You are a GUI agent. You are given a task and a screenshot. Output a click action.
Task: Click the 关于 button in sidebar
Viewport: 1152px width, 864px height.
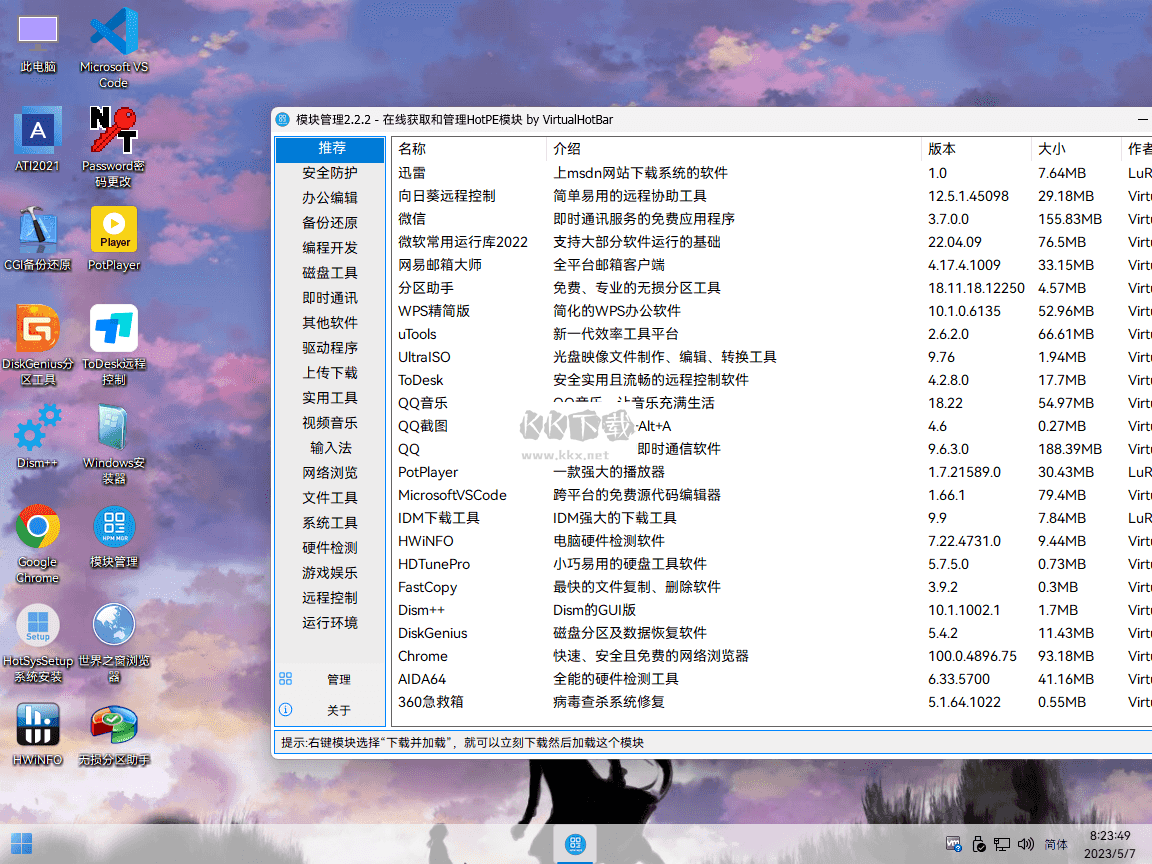(x=338, y=711)
